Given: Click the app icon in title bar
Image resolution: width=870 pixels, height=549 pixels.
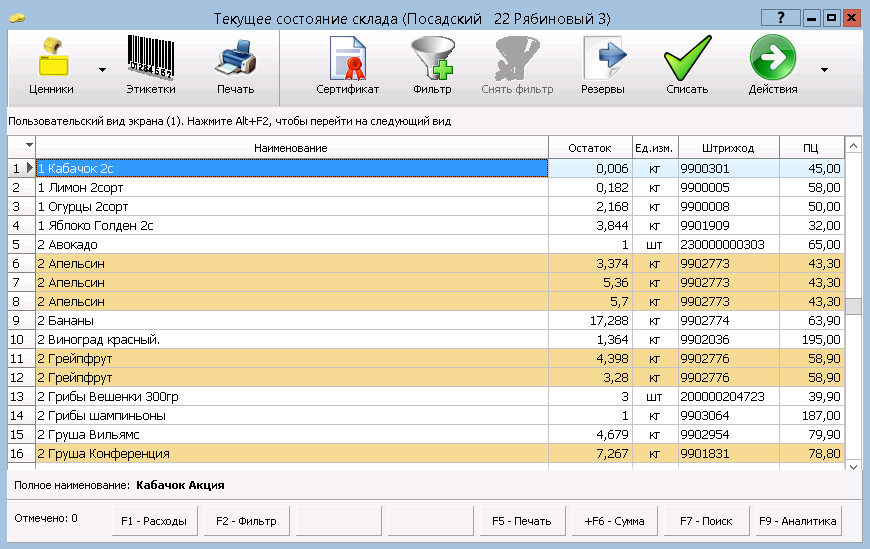Looking at the screenshot, I should [17, 18].
